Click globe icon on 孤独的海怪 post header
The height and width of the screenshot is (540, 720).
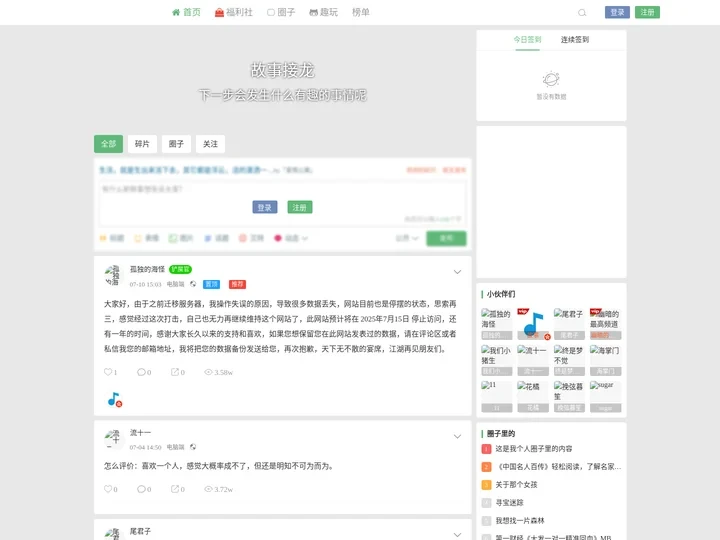pyautogui.click(x=193, y=284)
